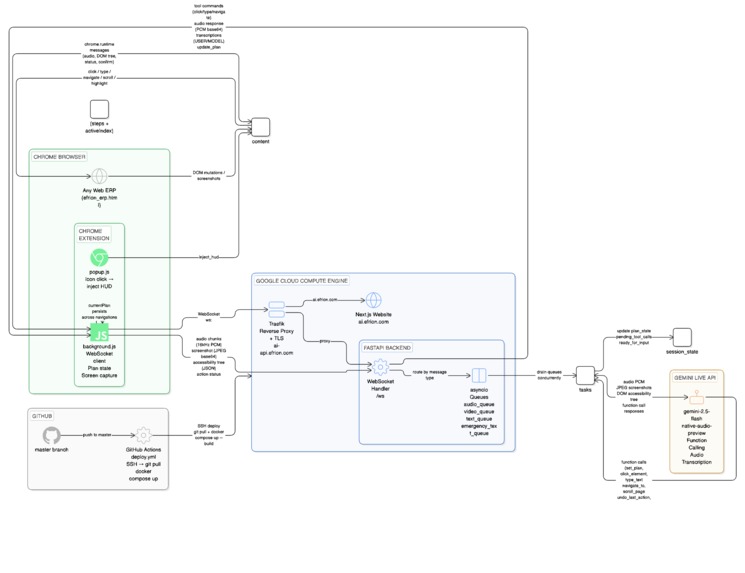Select the 'drain queues concurrently' edge label
Image resolution: width=745 pixels, height=573 pixels.
tap(549, 375)
